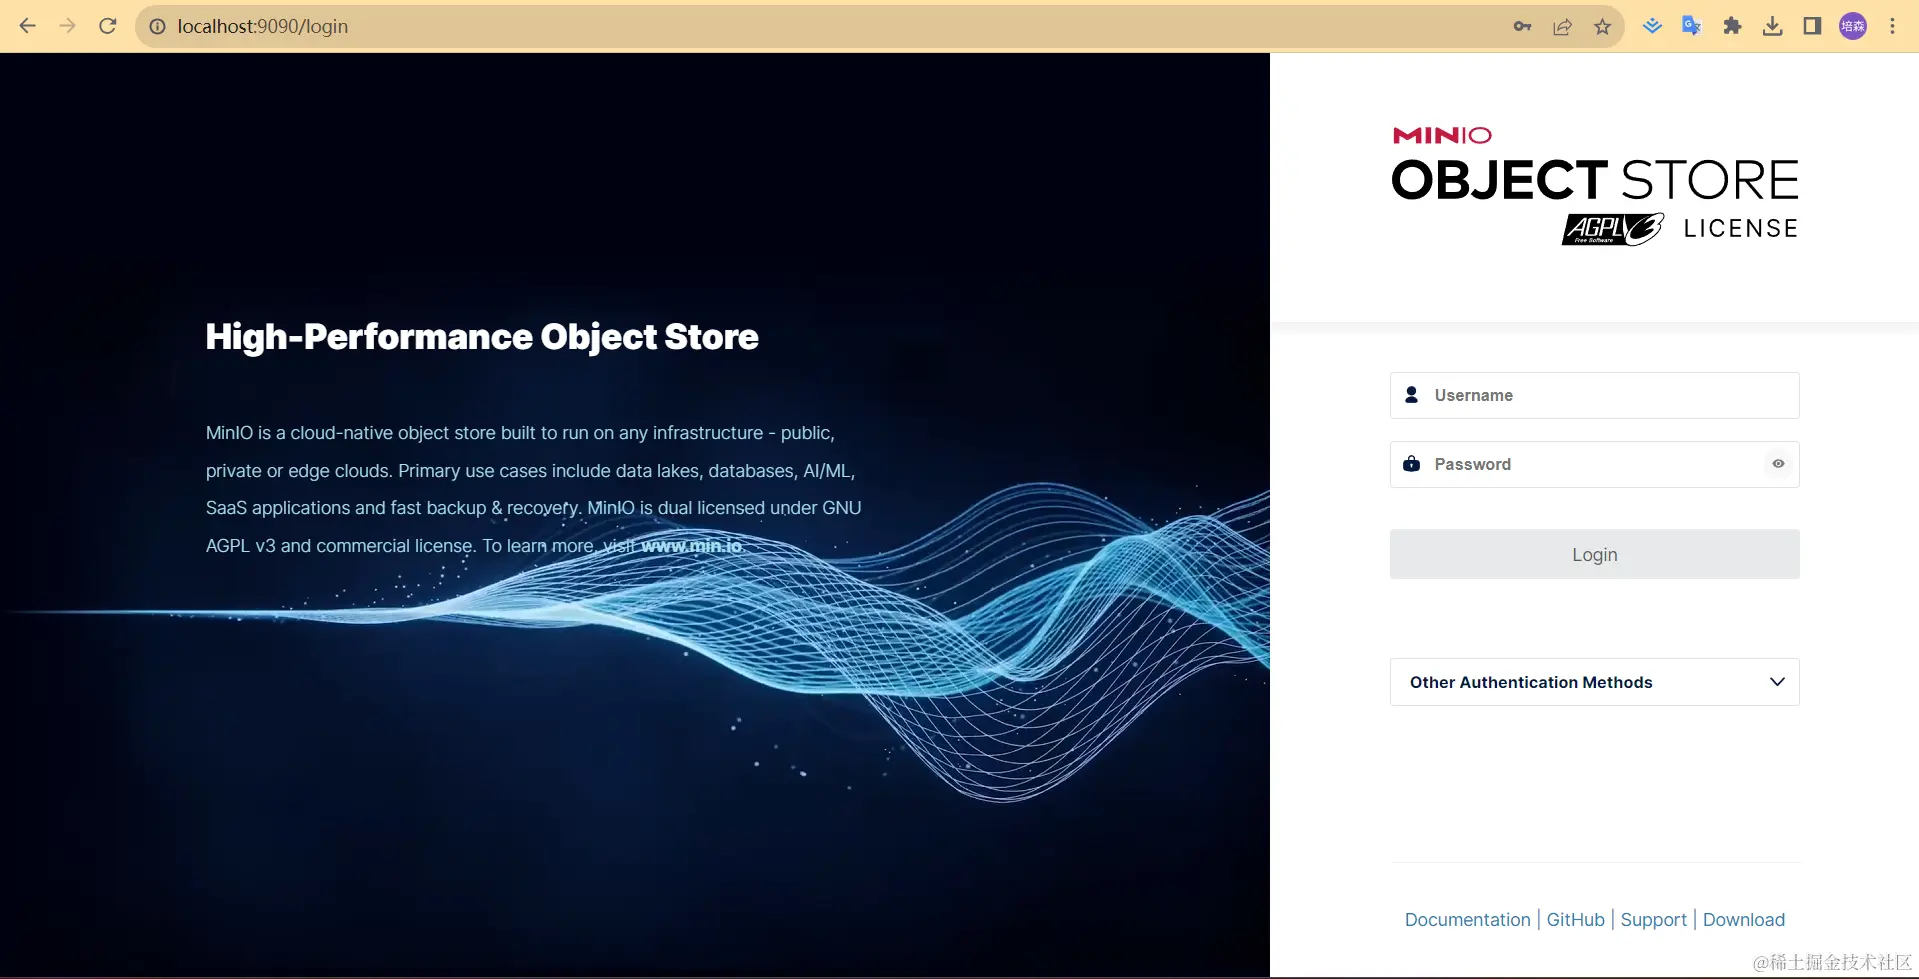This screenshot has height=979, width=1919.
Task: Click the AGPLv3 license badge
Action: tap(1613, 229)
